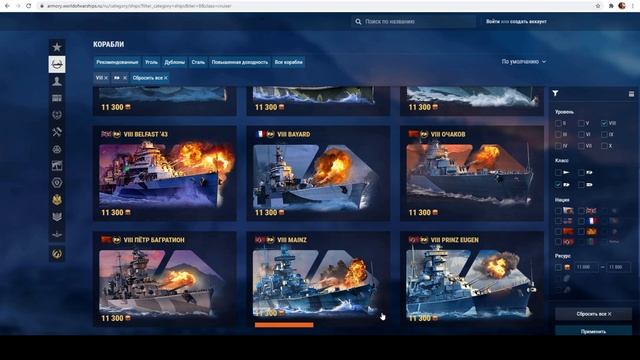640x360 pixels.
Task: Open the VIII Bayard ship card
Action: coord(318,173)
